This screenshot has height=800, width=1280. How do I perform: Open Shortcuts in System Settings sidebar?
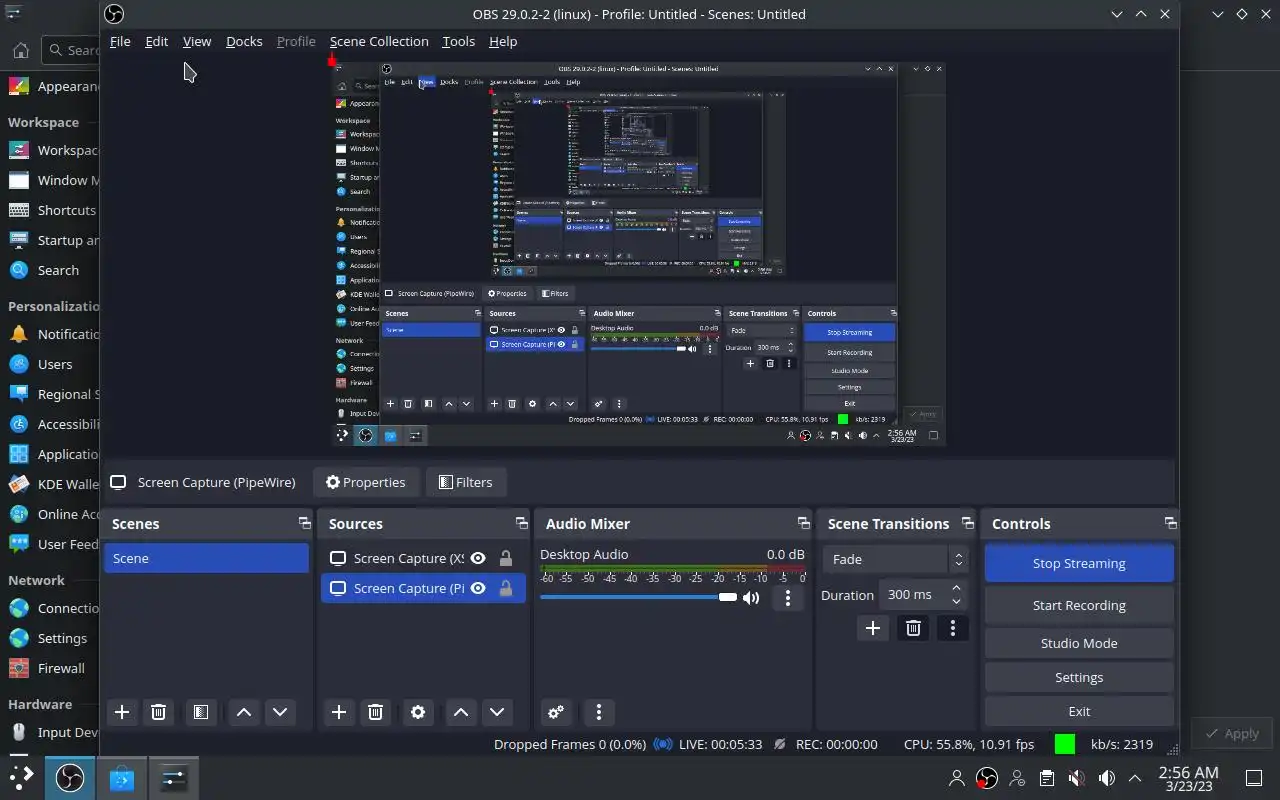52,210
